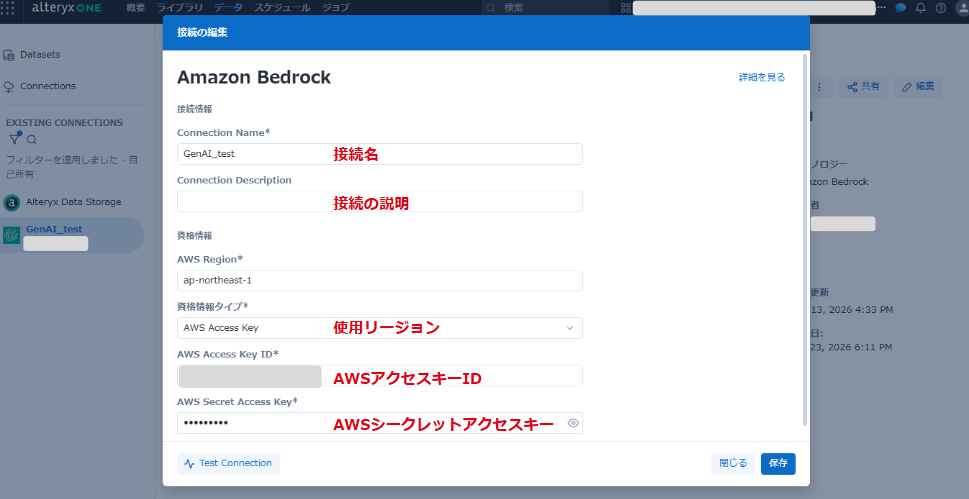Select GenAI_test connection in the list
The image size is (969, 499).
pyautogui.click(x=72, y=235)
